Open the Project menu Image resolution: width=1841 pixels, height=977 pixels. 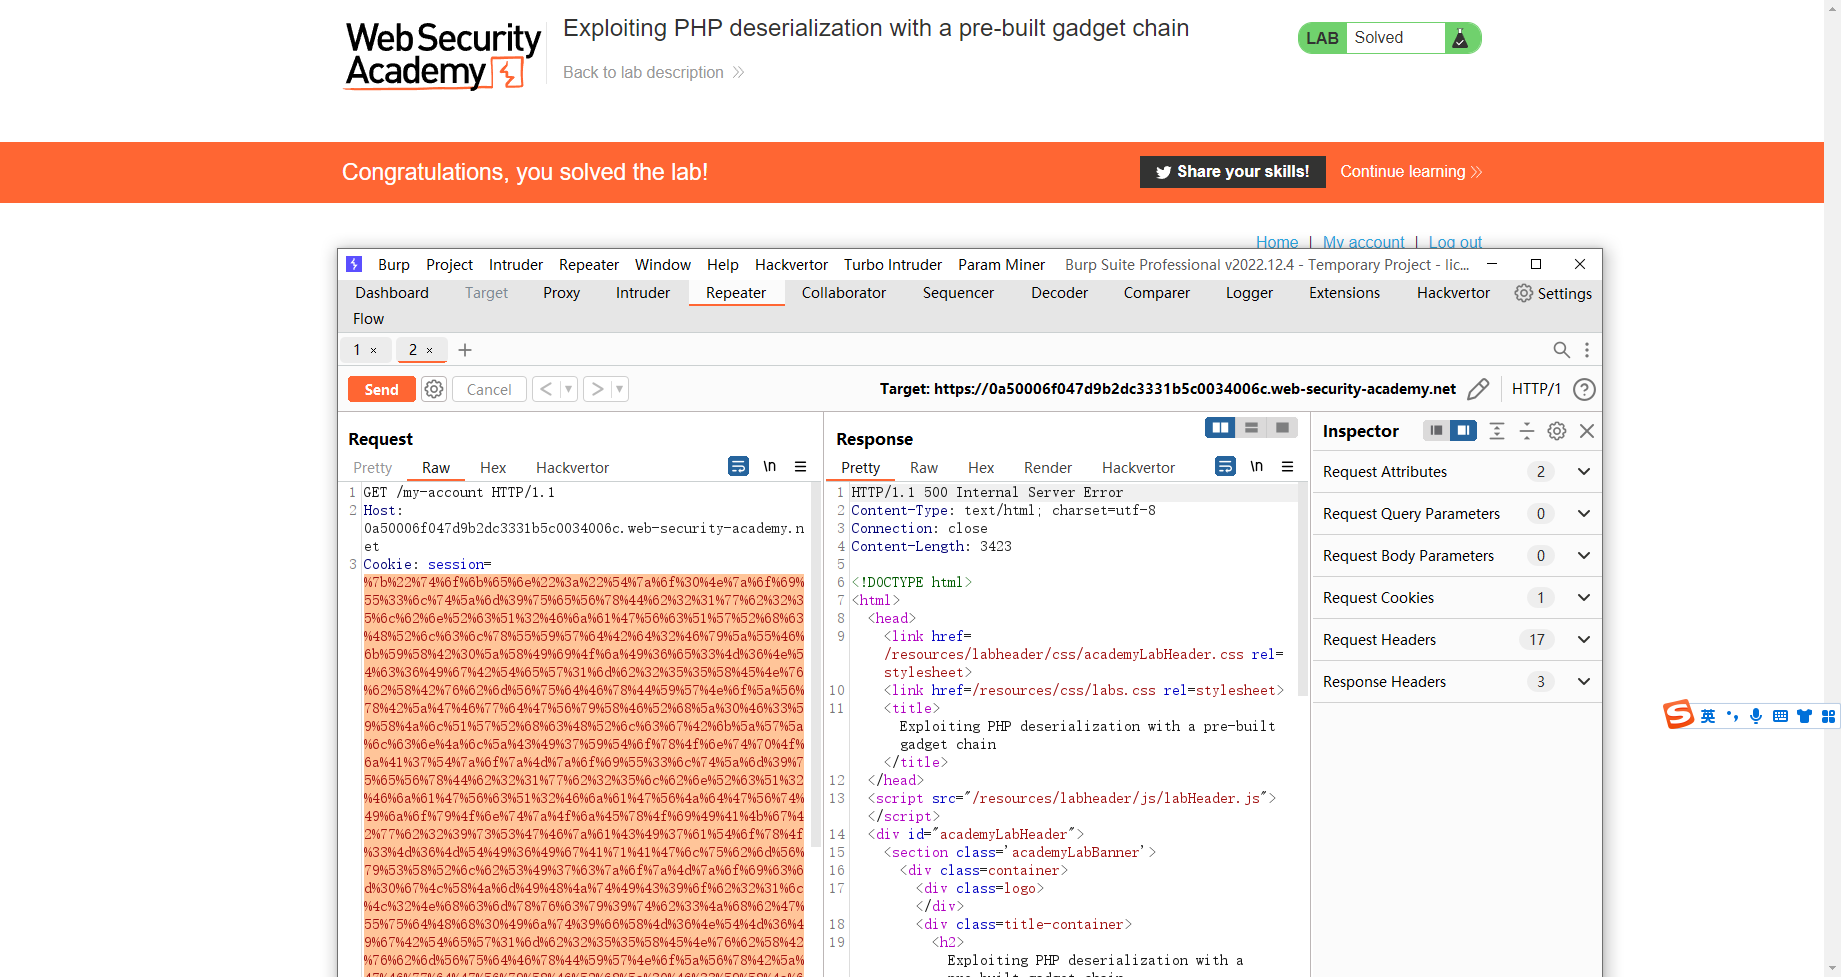(449, 265)
